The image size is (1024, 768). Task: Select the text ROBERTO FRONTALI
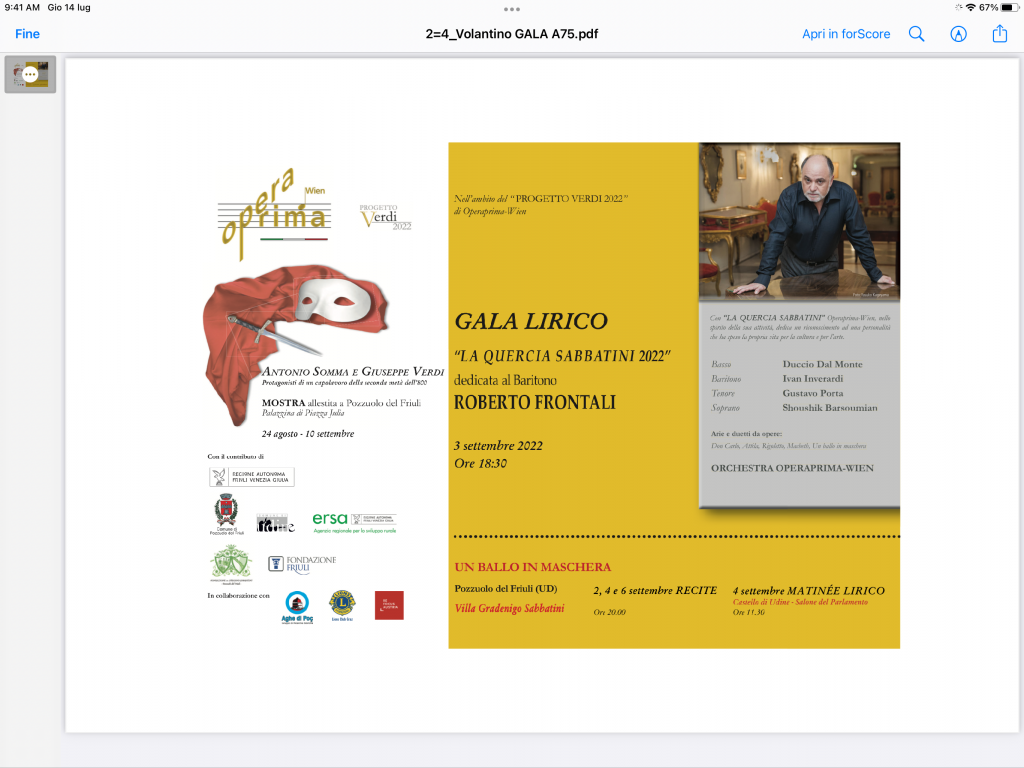[x=535, y=402]
